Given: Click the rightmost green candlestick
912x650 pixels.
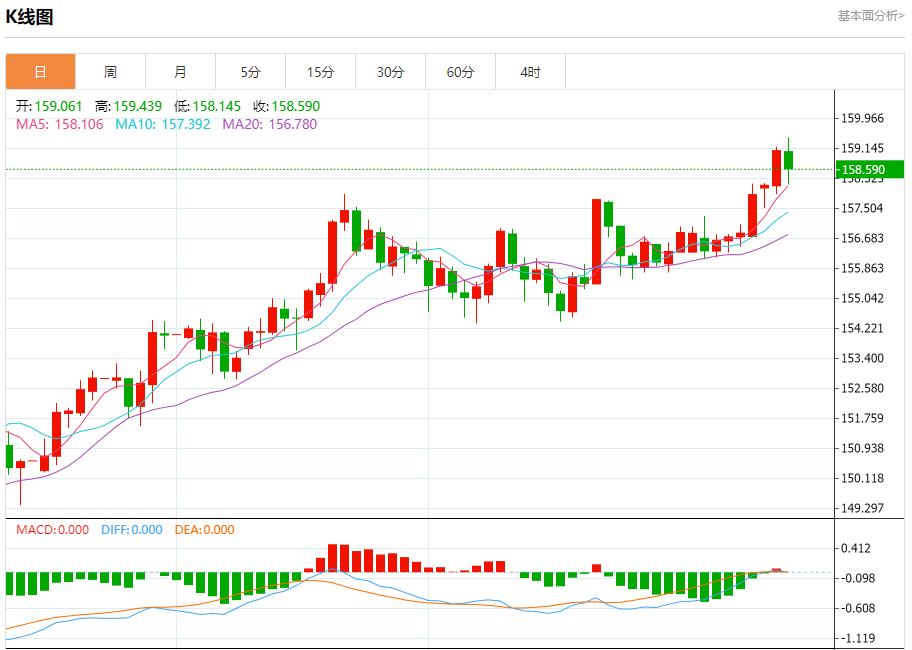Looking at the screenshot, I should [x=788, y=159].
